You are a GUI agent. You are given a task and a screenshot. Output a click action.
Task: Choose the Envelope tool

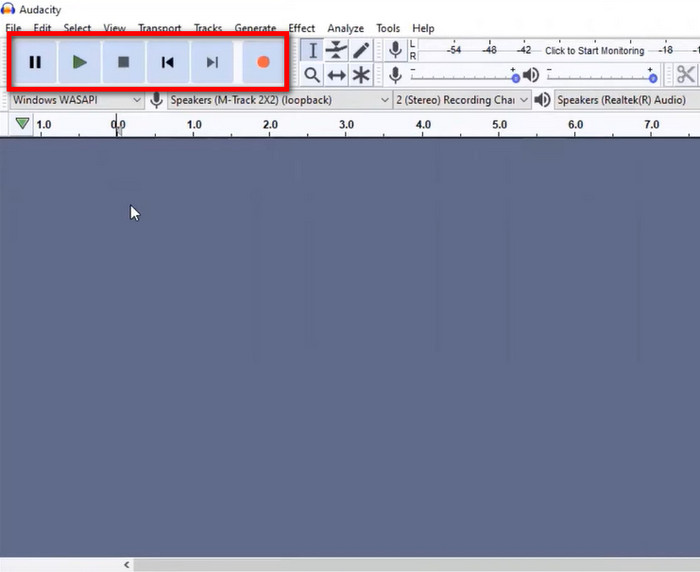337,50
